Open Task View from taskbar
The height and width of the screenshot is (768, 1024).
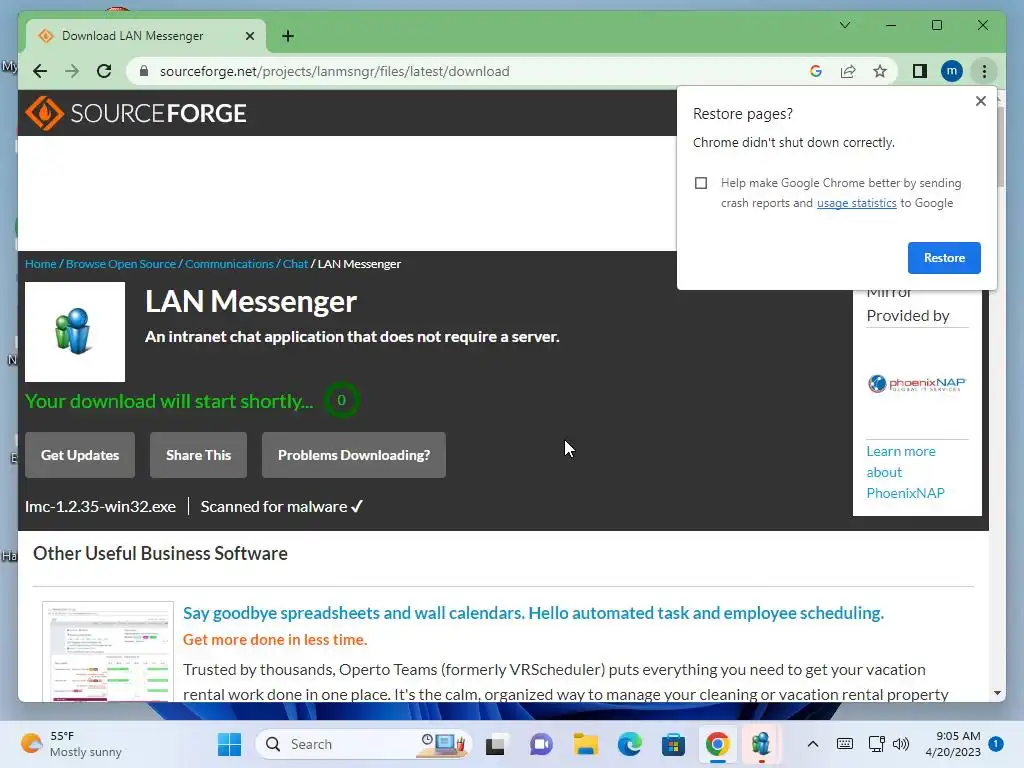coord(495,744)
